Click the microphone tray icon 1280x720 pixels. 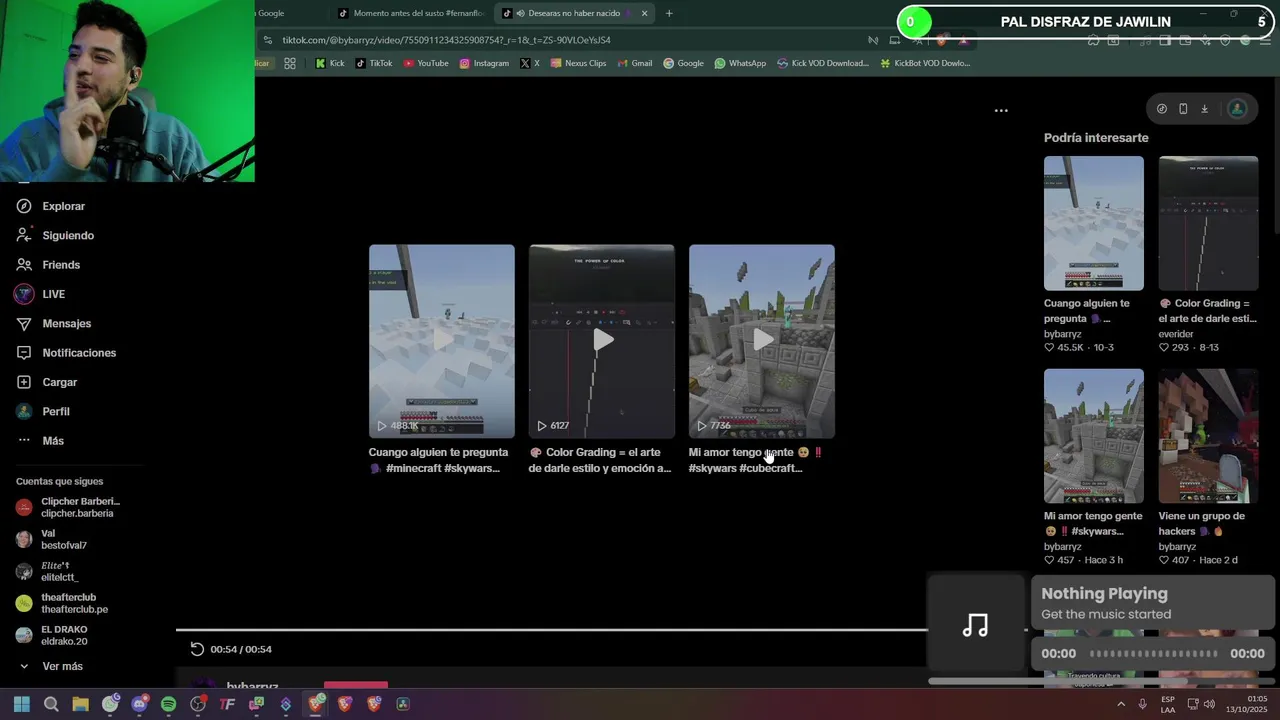pos(1142,704)
